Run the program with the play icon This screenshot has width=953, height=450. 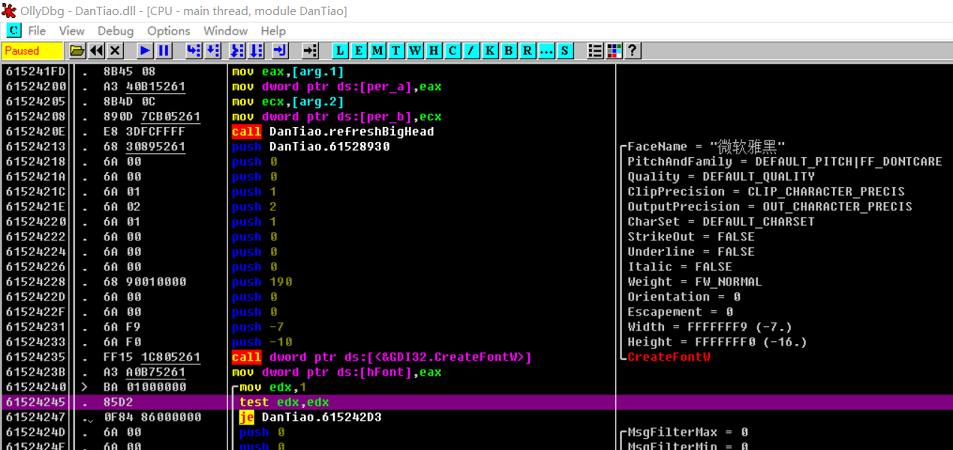145,50
